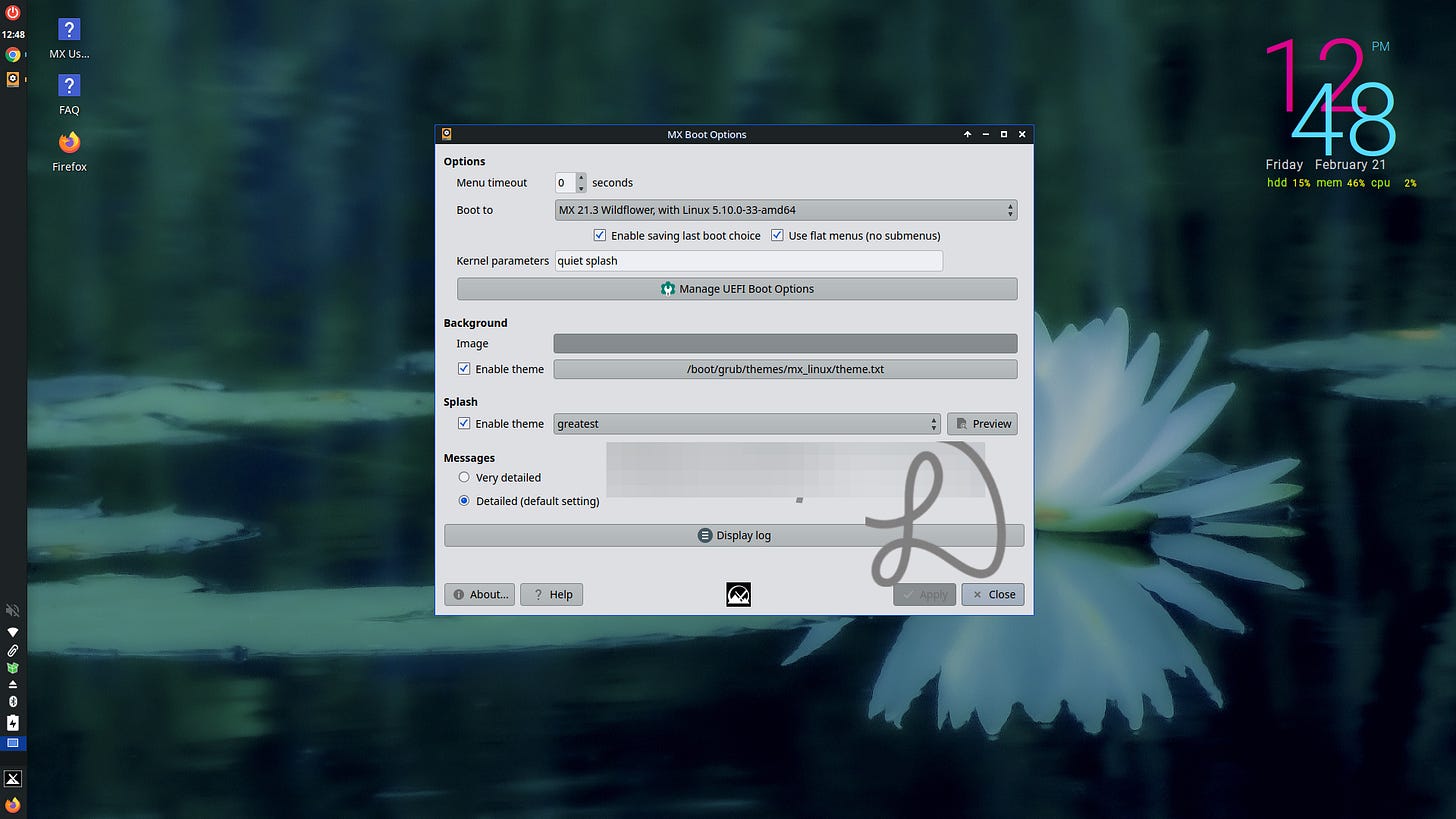Viewport: 1456px width, 819px height.
Task: Maximize the MX Boot Options window
Action: tap(1004, 134)
